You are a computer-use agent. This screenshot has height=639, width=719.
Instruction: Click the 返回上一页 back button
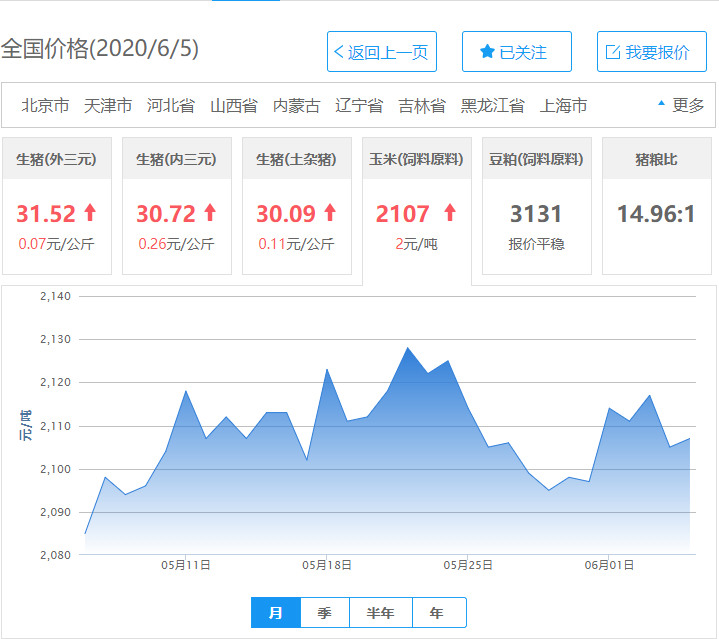pos(382,52)
